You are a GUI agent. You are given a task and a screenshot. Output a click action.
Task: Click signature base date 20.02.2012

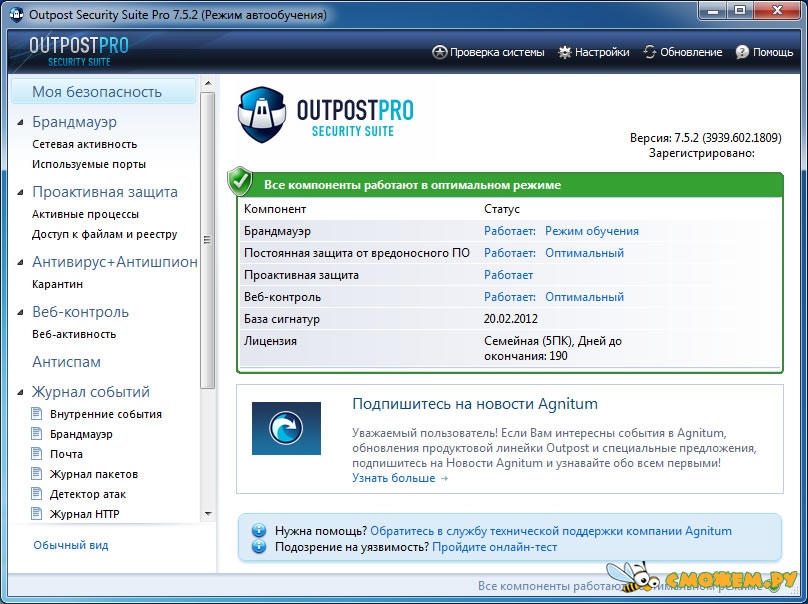[511, 319]
